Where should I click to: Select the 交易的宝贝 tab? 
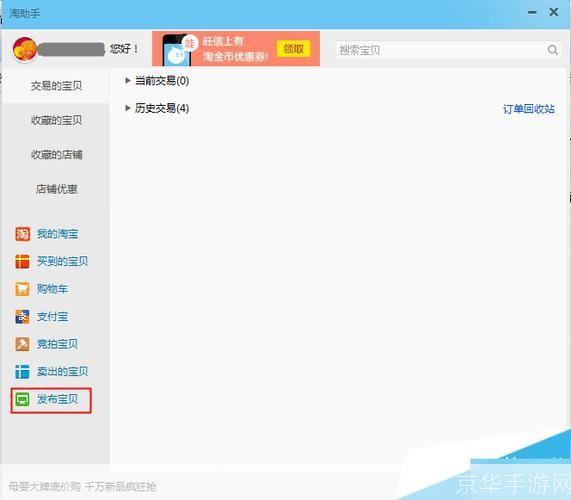(56, 86)
